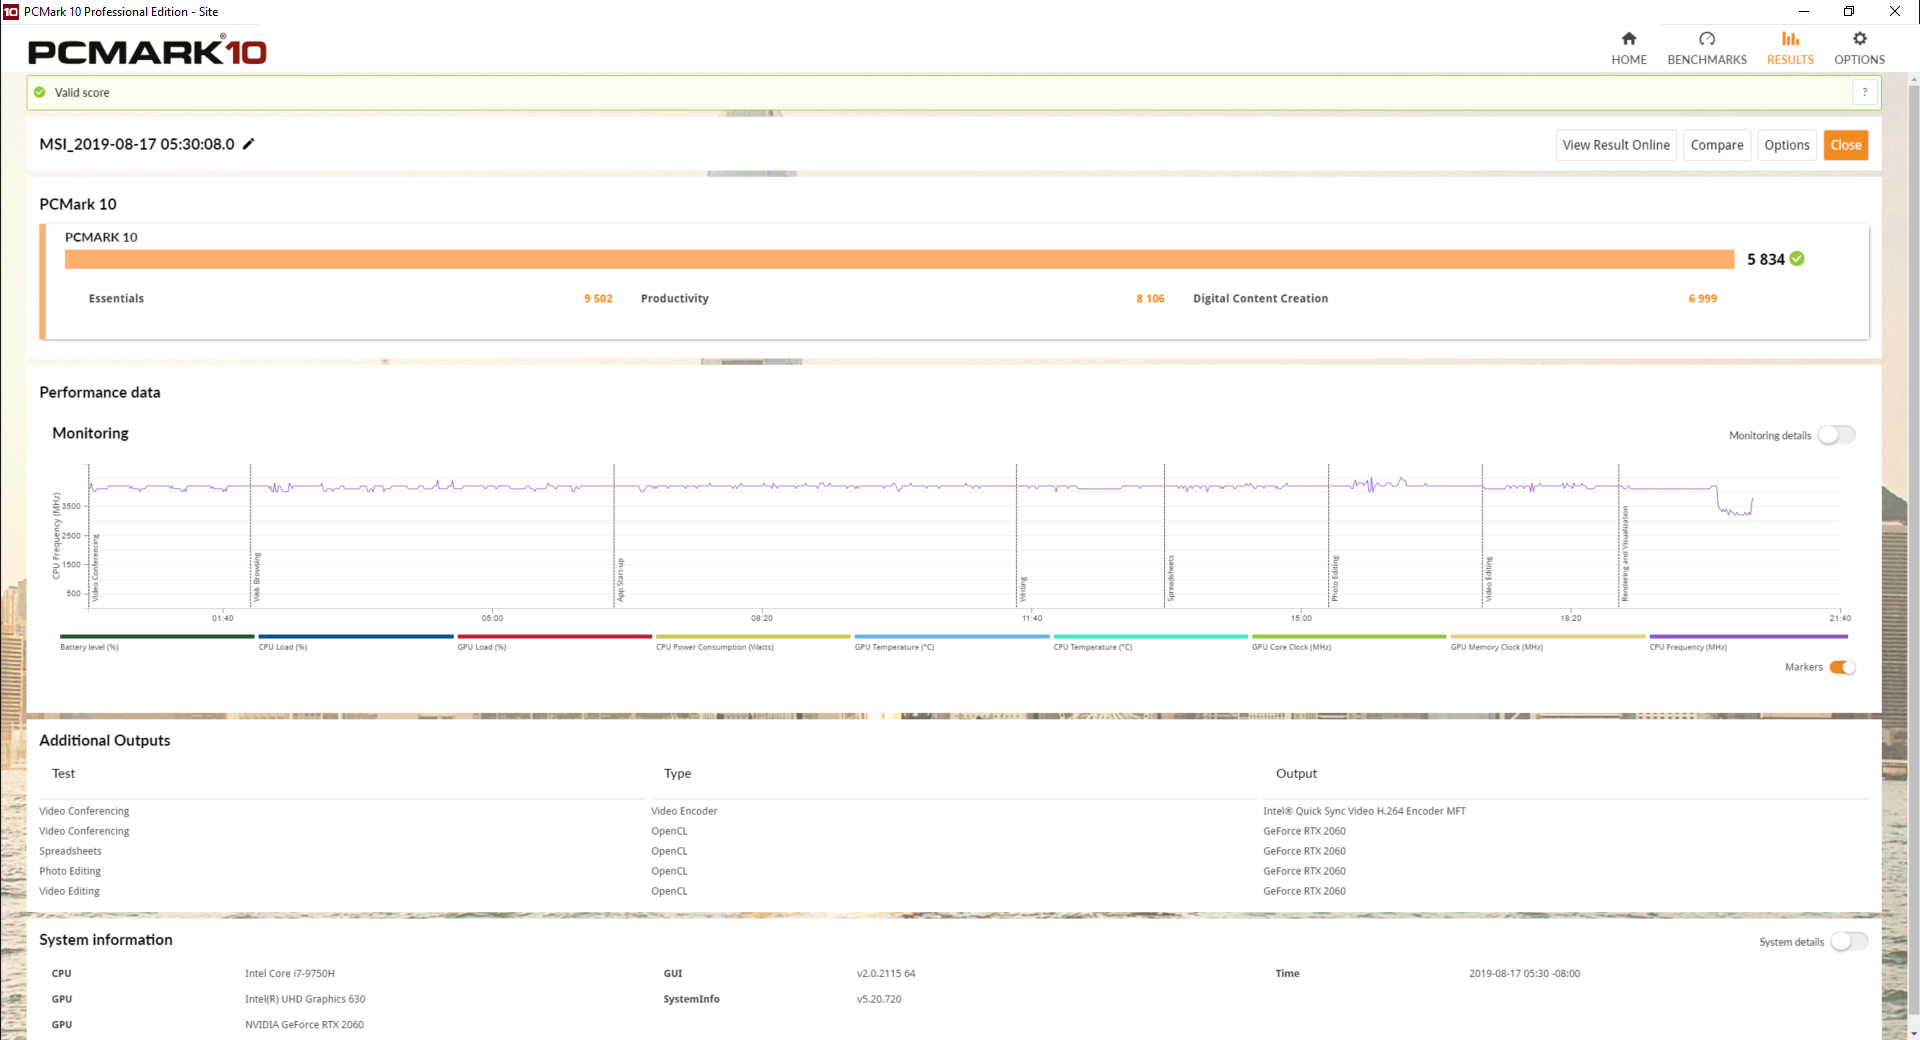This screenshot has height=1040, width=1920.
Task: Click the PCMark 10 app icon in title bar
Action: tap(11, 12)
